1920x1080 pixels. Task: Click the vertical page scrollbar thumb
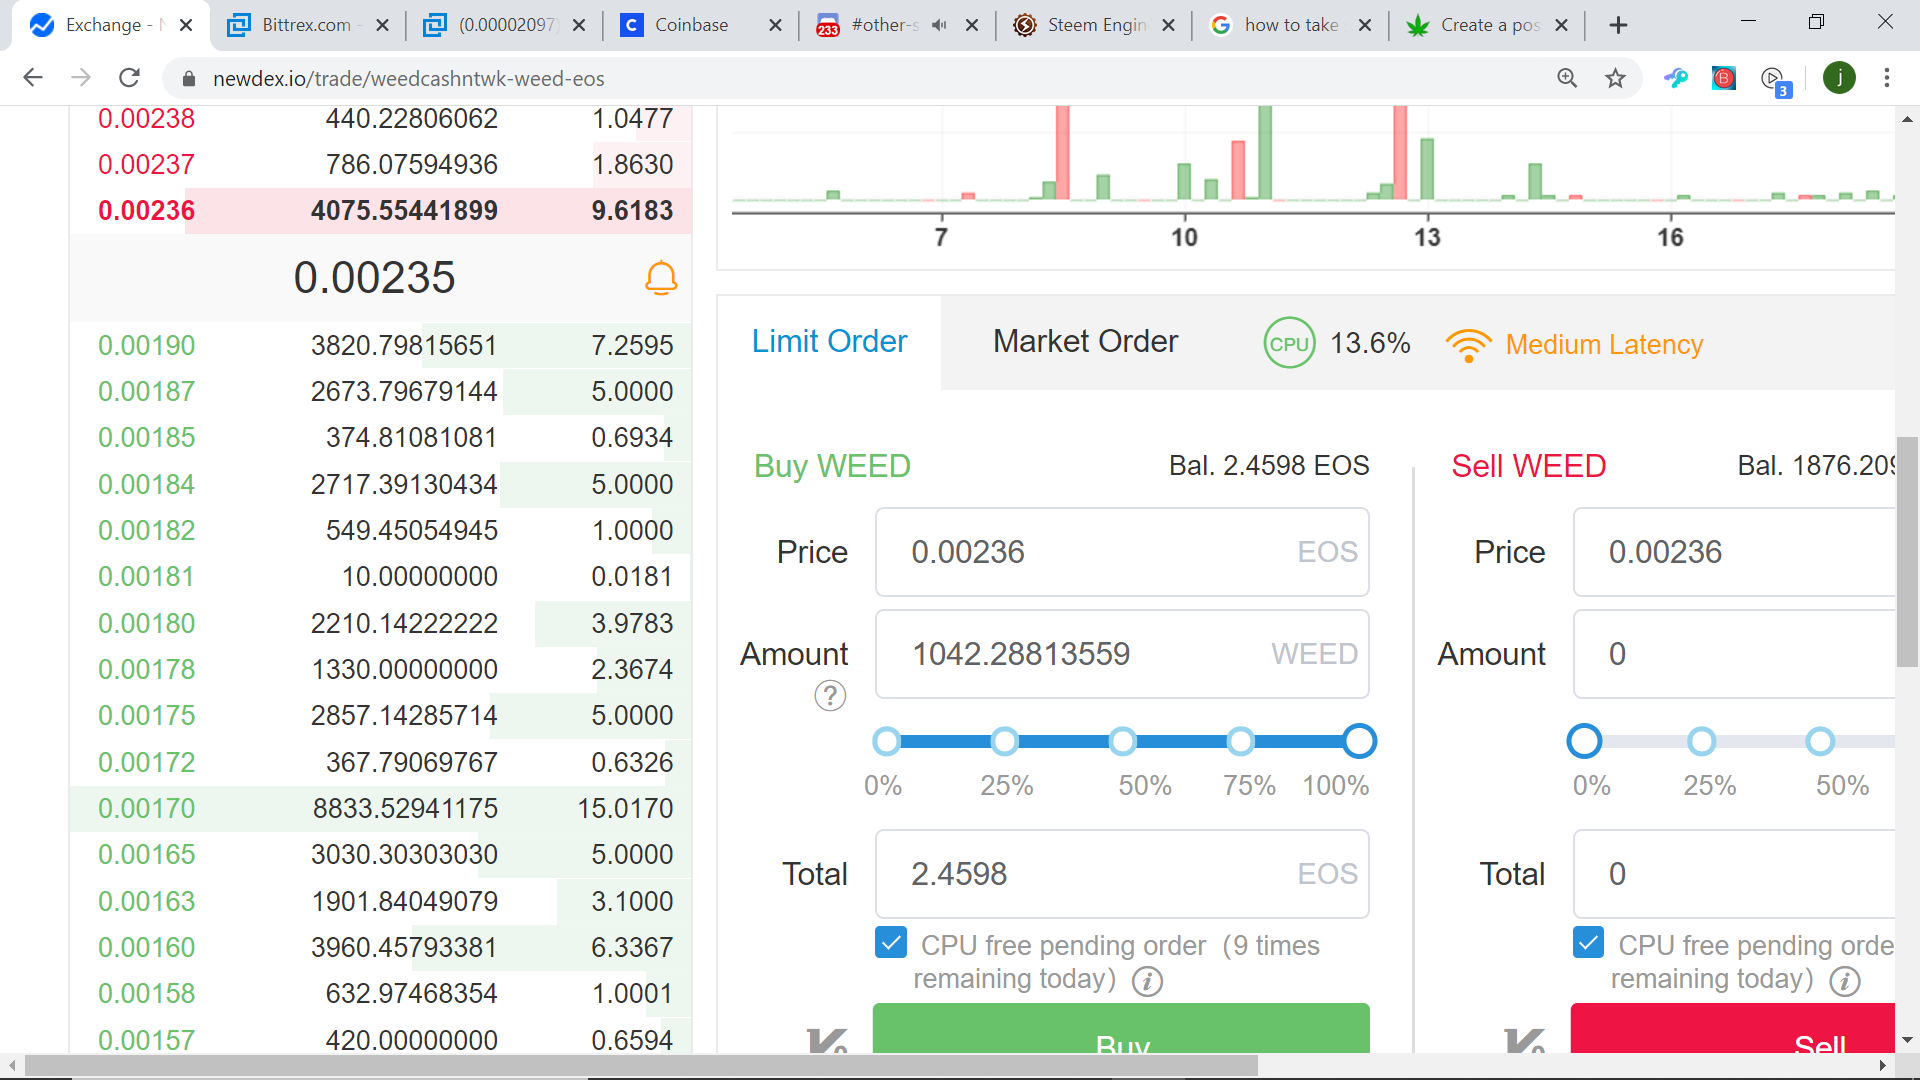(1907, 551)
